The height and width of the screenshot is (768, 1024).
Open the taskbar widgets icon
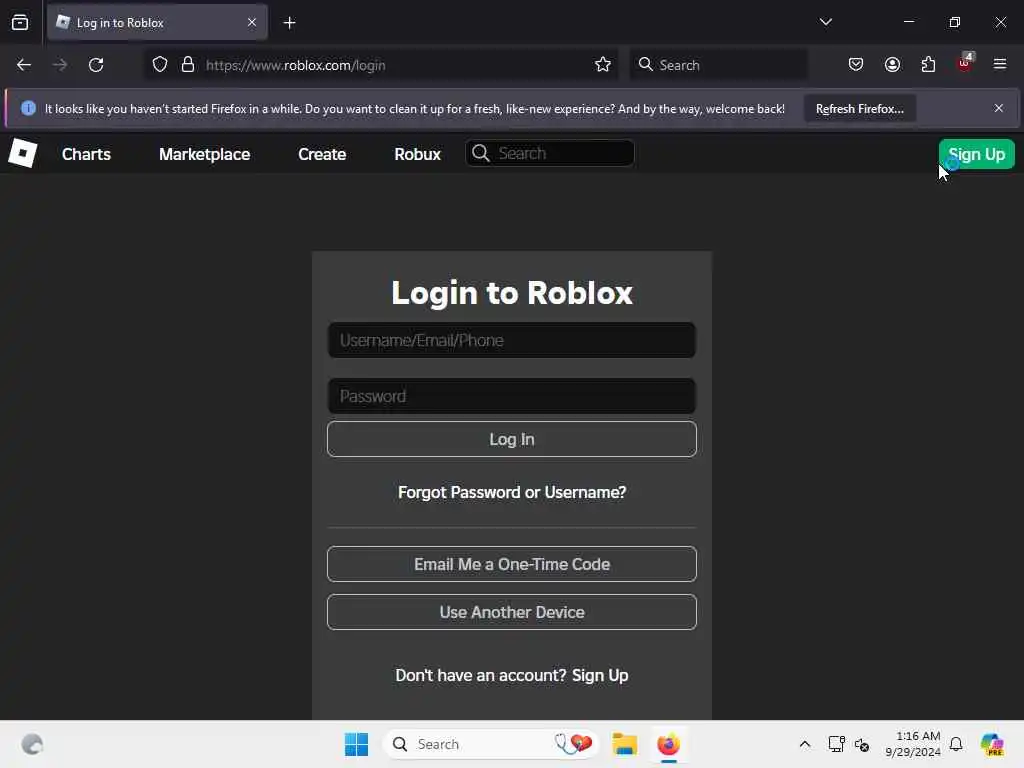pyautogui.click(x=32, y=744)
